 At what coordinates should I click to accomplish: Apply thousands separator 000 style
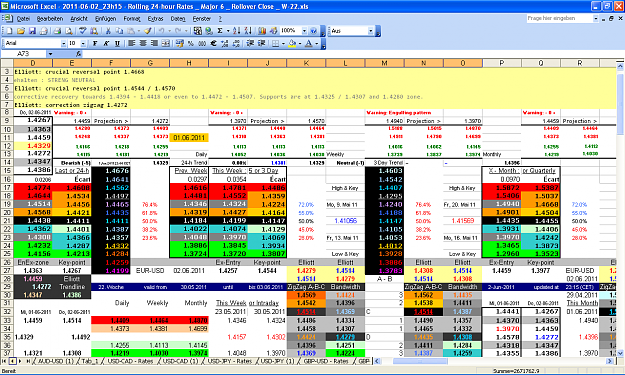coord(202,43)
